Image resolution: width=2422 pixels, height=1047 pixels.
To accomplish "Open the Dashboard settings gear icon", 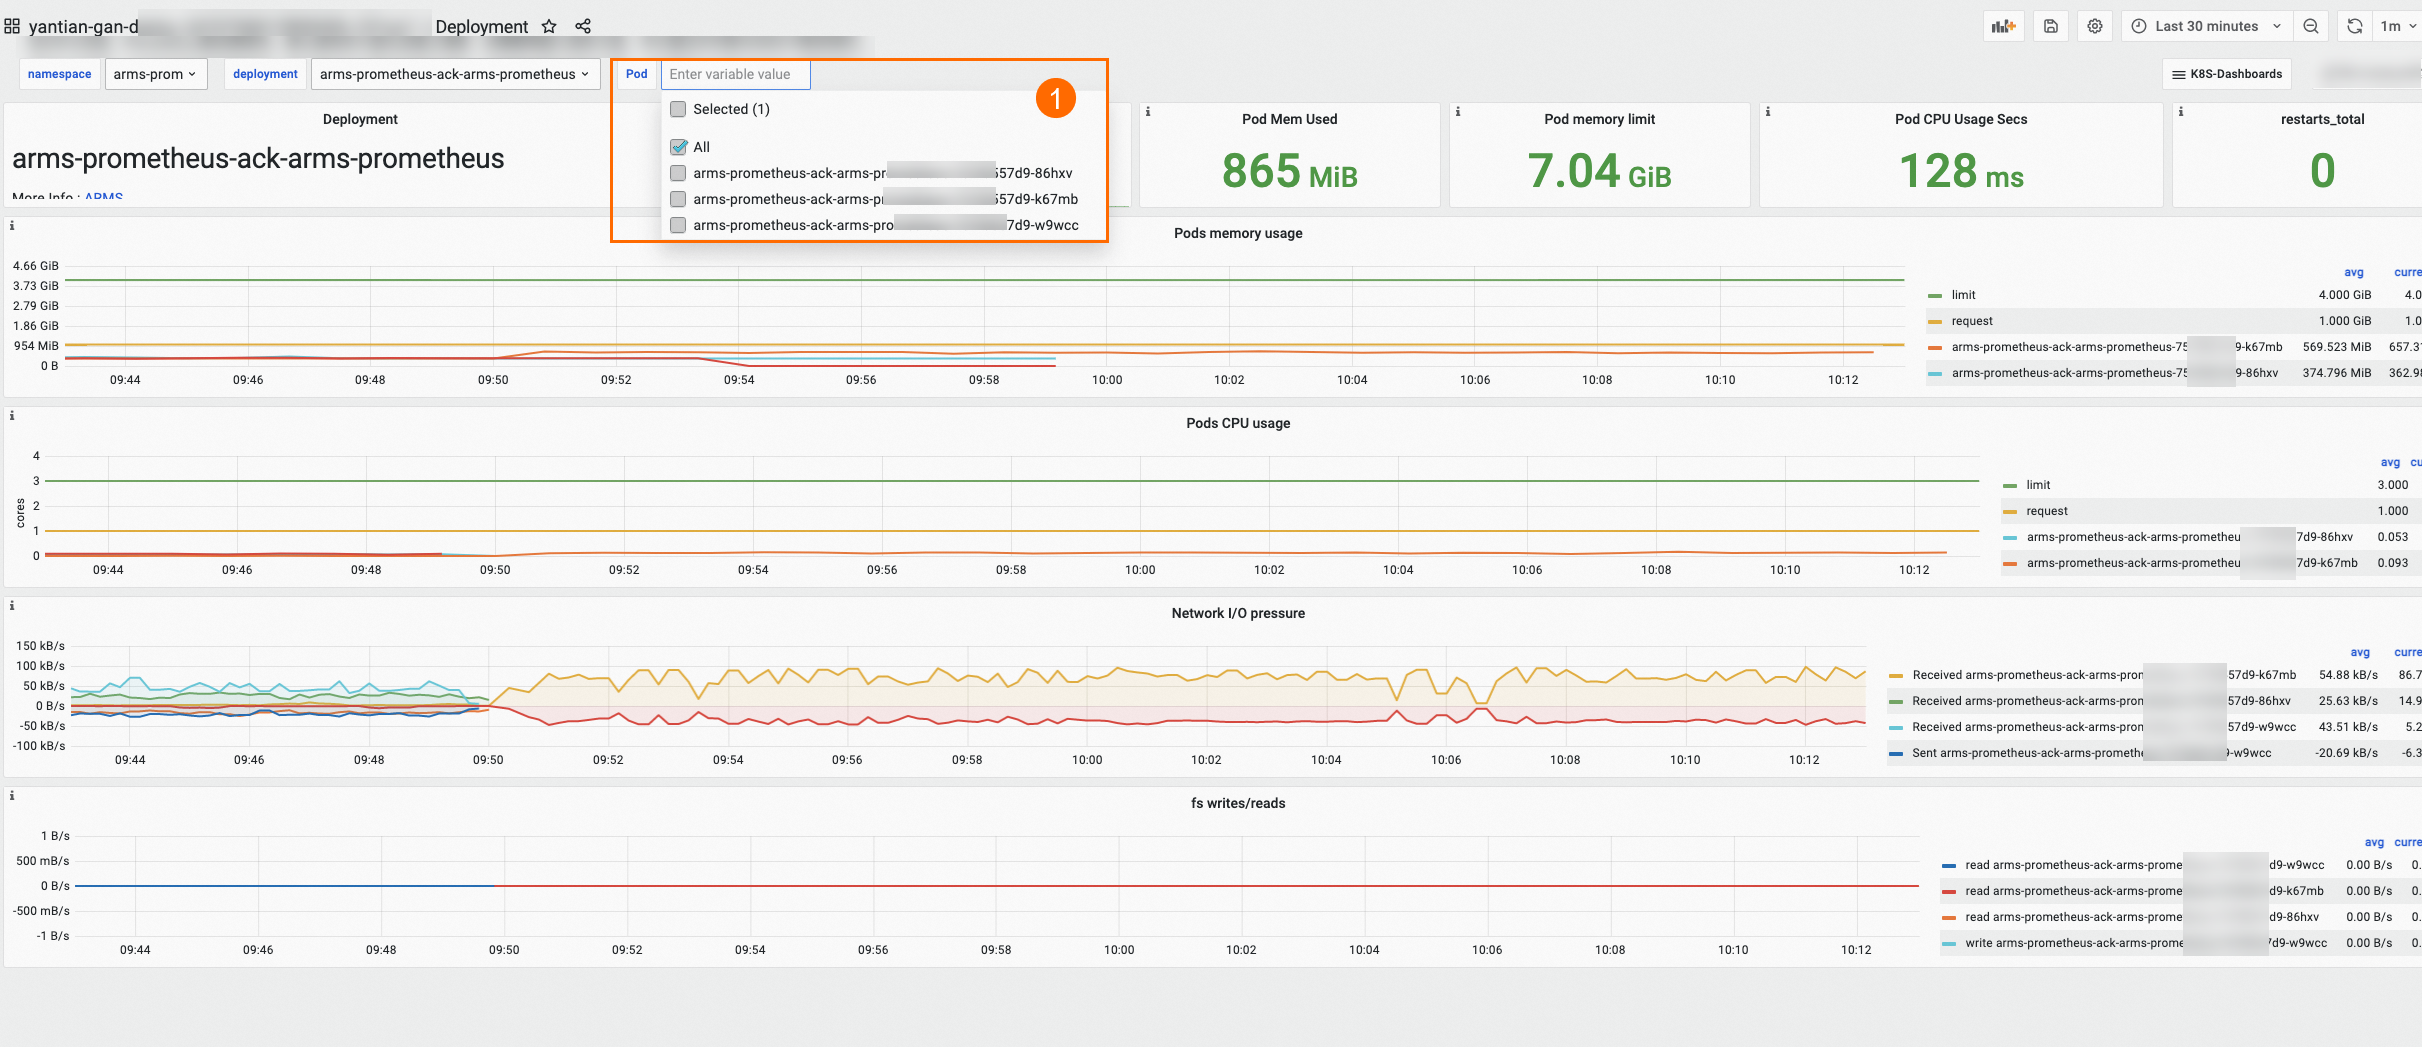I will (x=2094, y=25).
